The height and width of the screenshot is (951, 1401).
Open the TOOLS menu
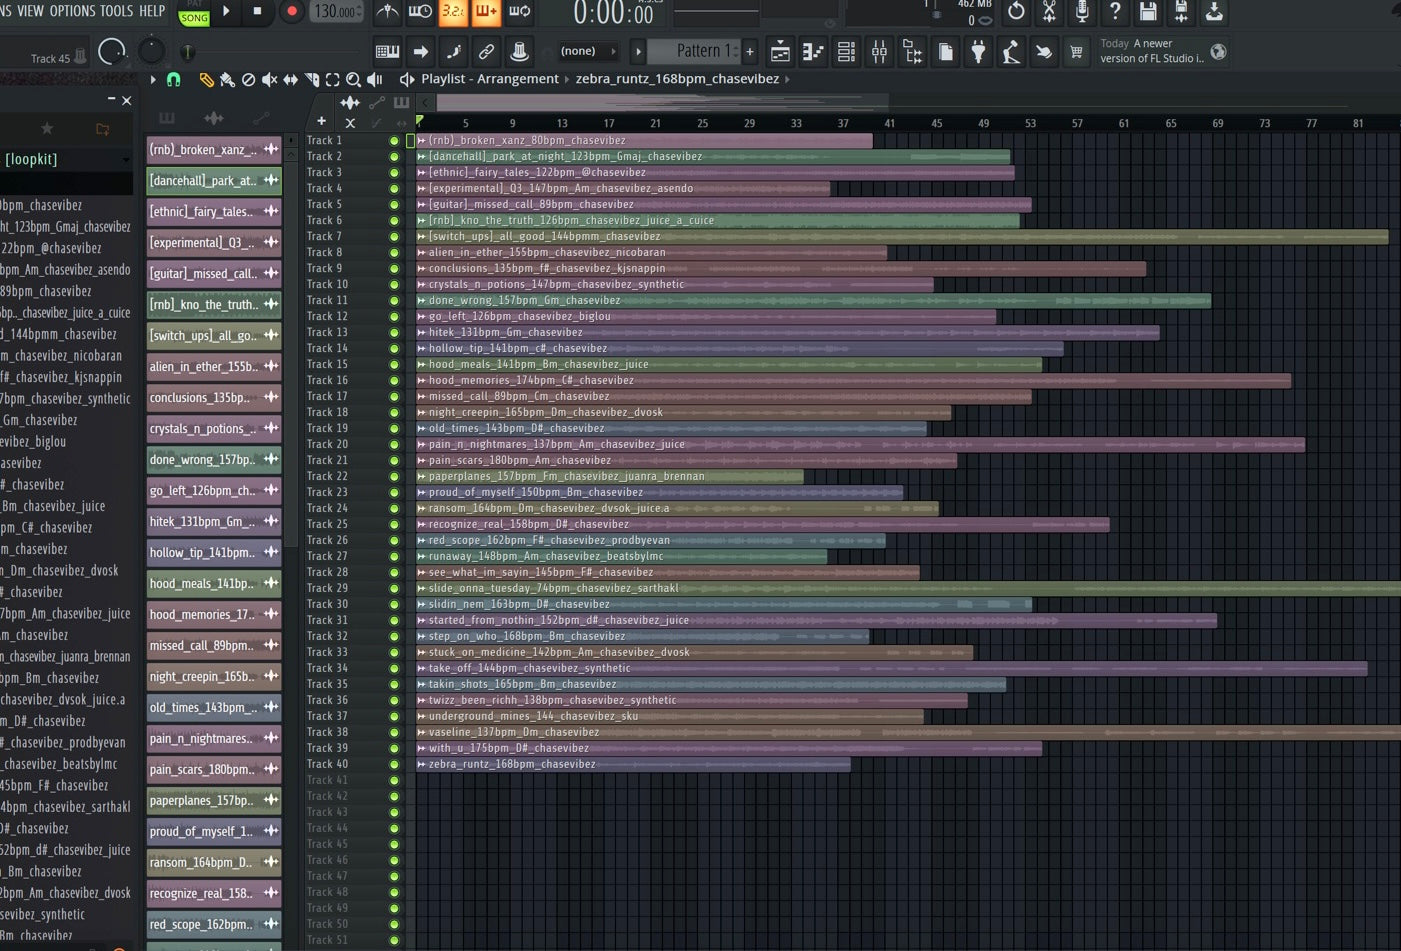116,11
